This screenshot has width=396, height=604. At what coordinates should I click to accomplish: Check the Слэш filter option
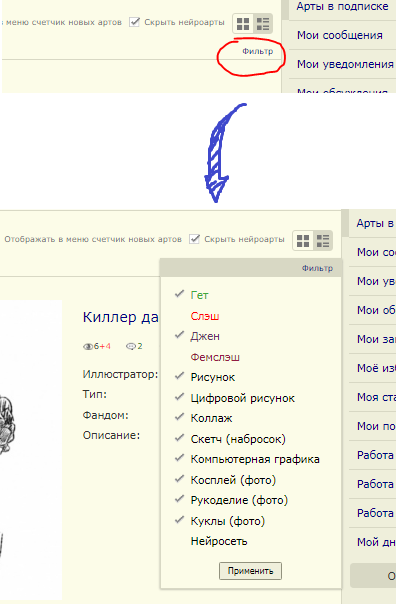pos(205,316)
